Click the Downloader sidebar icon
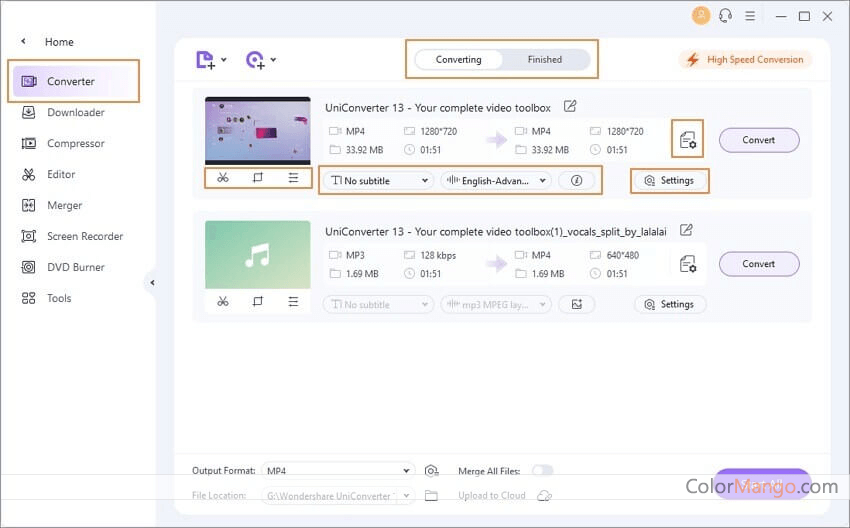Screen dimensions: 850x528 pyautogui.click(x=28, y=112)
